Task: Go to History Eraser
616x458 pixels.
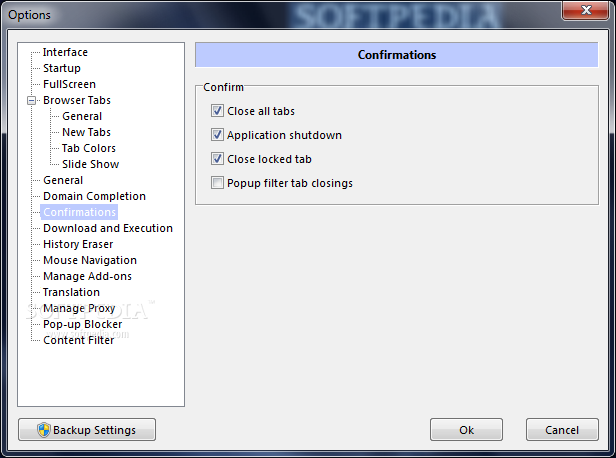Action: tap(78, 244)
